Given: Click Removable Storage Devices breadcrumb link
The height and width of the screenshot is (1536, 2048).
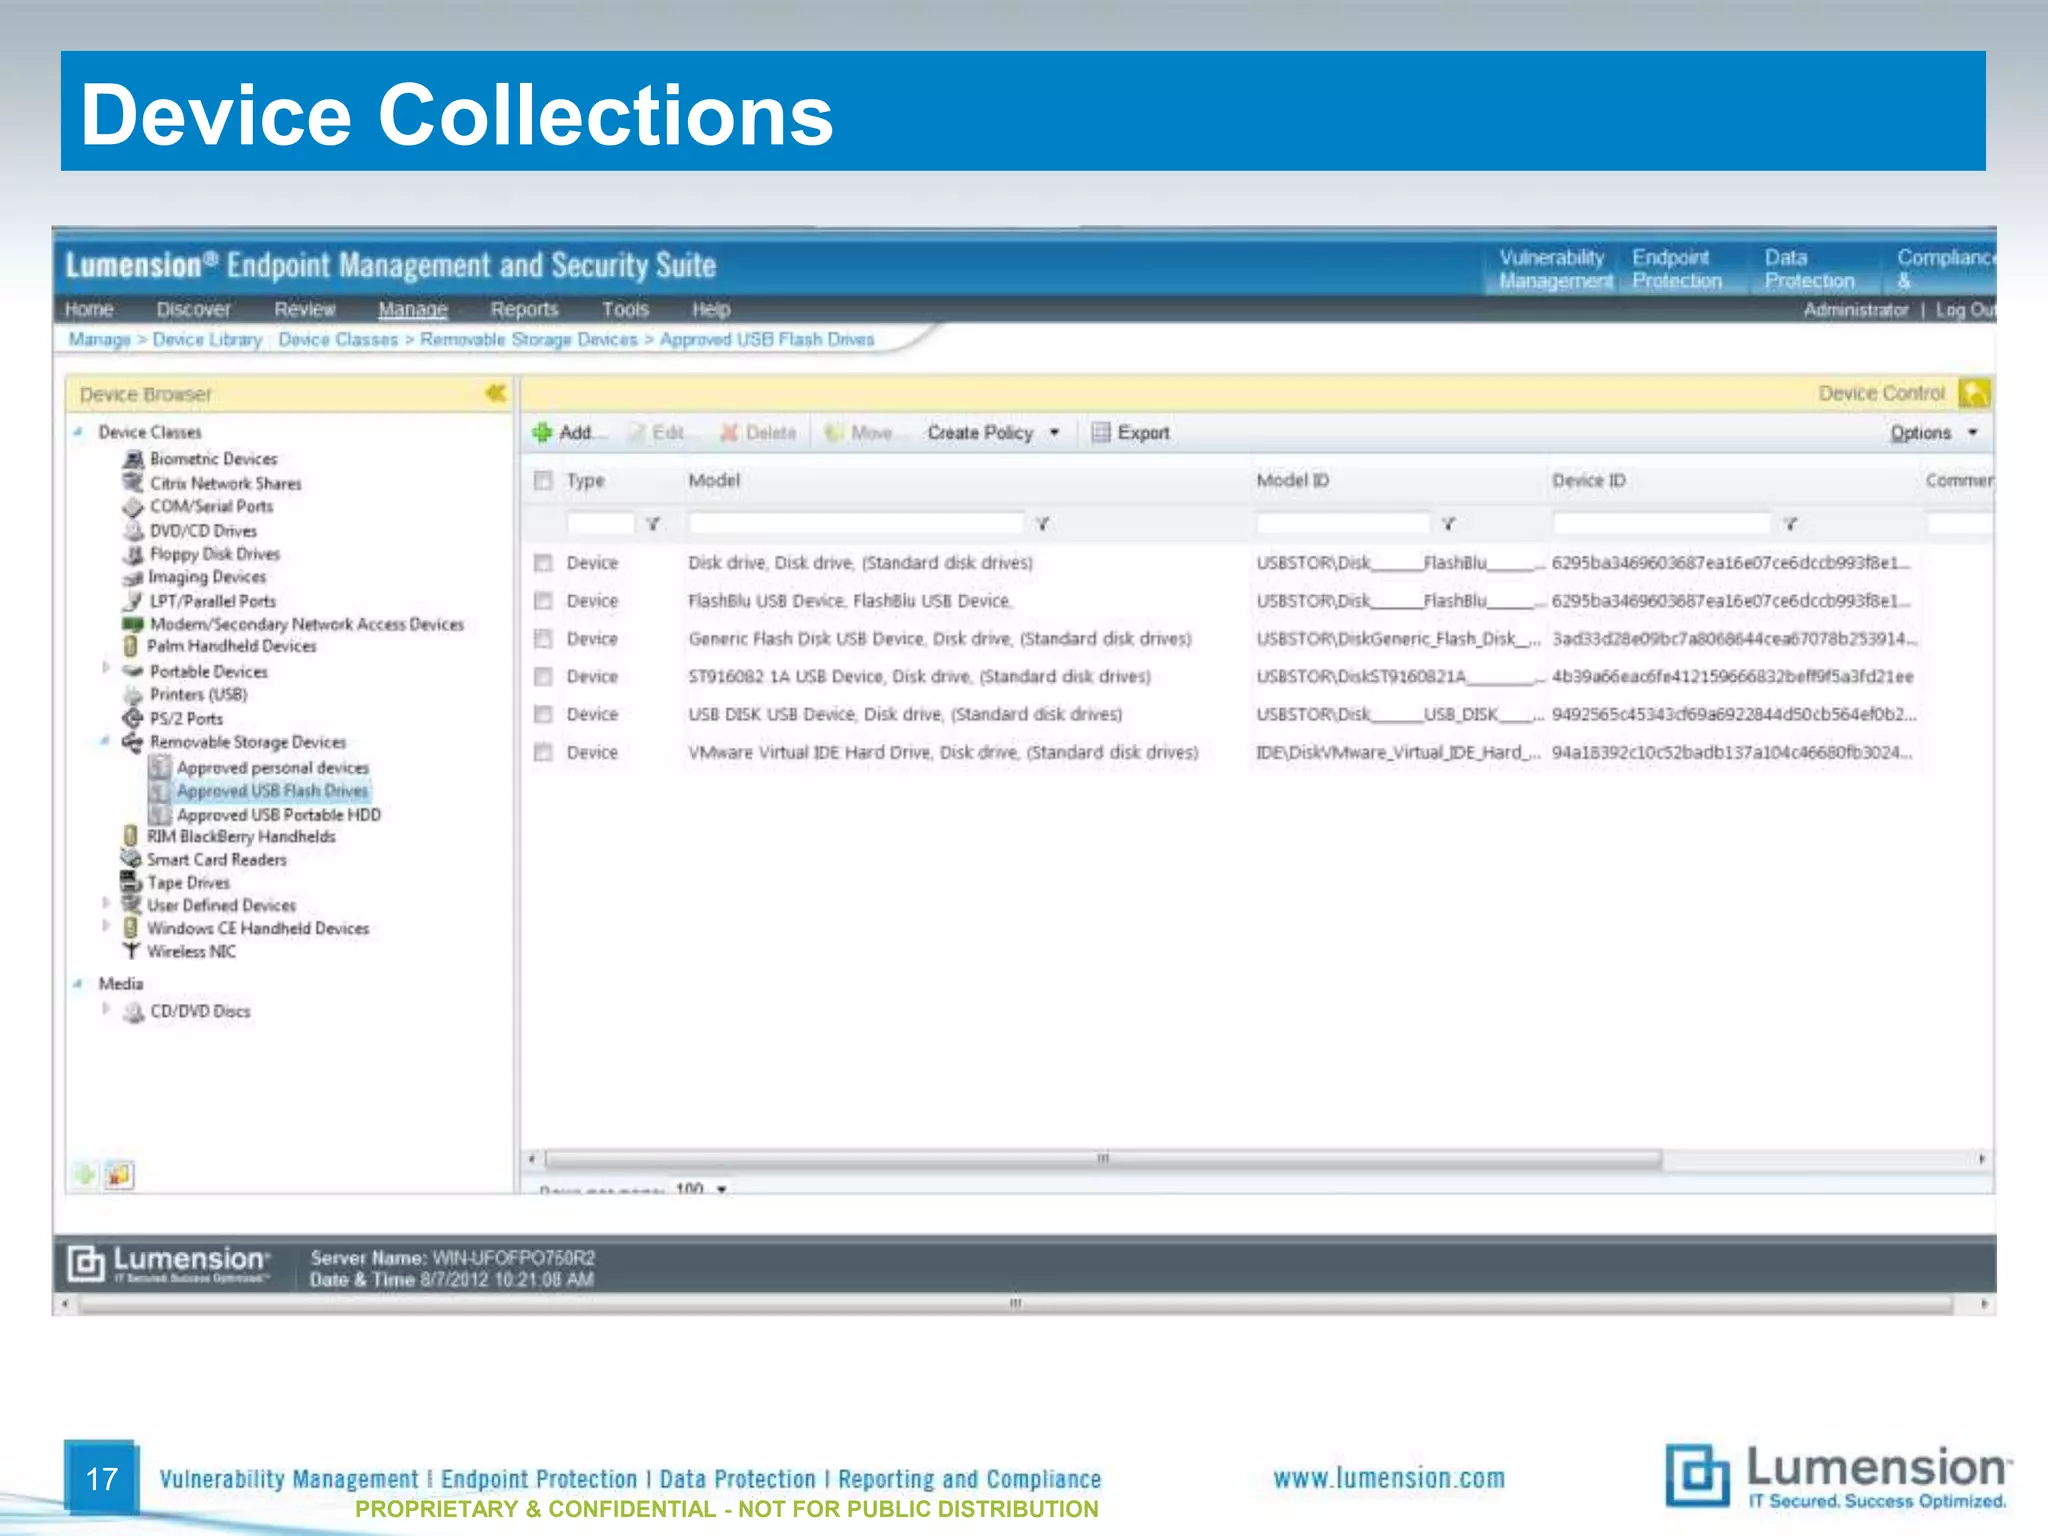Looking at the screenshot, I should [528, 340].
